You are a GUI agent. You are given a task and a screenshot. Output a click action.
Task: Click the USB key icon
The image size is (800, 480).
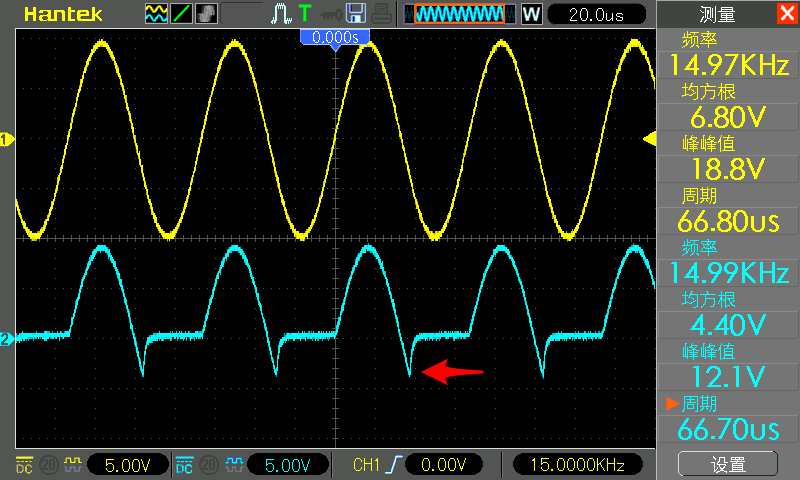(328, 14)
